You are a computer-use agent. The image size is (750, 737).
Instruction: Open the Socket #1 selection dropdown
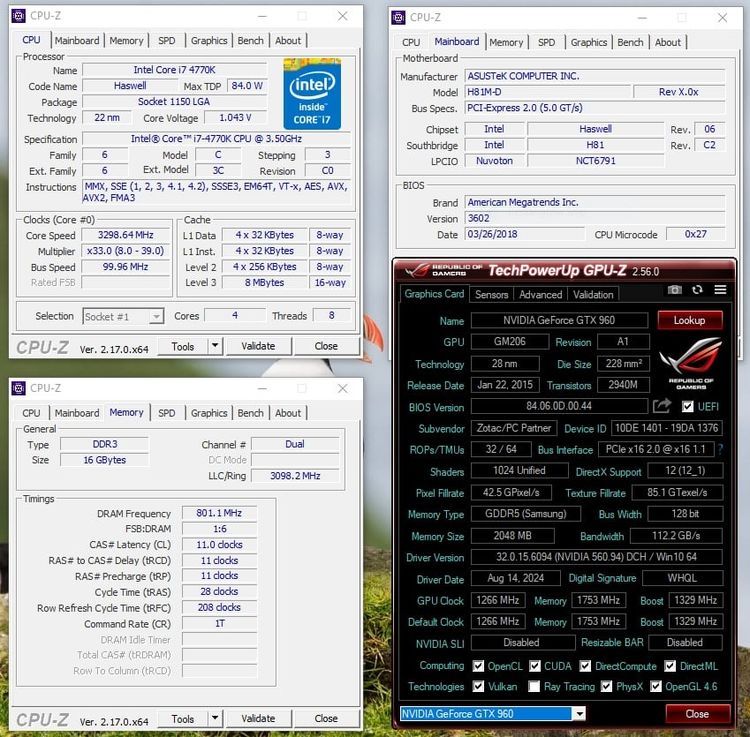(x=156, y=317)
